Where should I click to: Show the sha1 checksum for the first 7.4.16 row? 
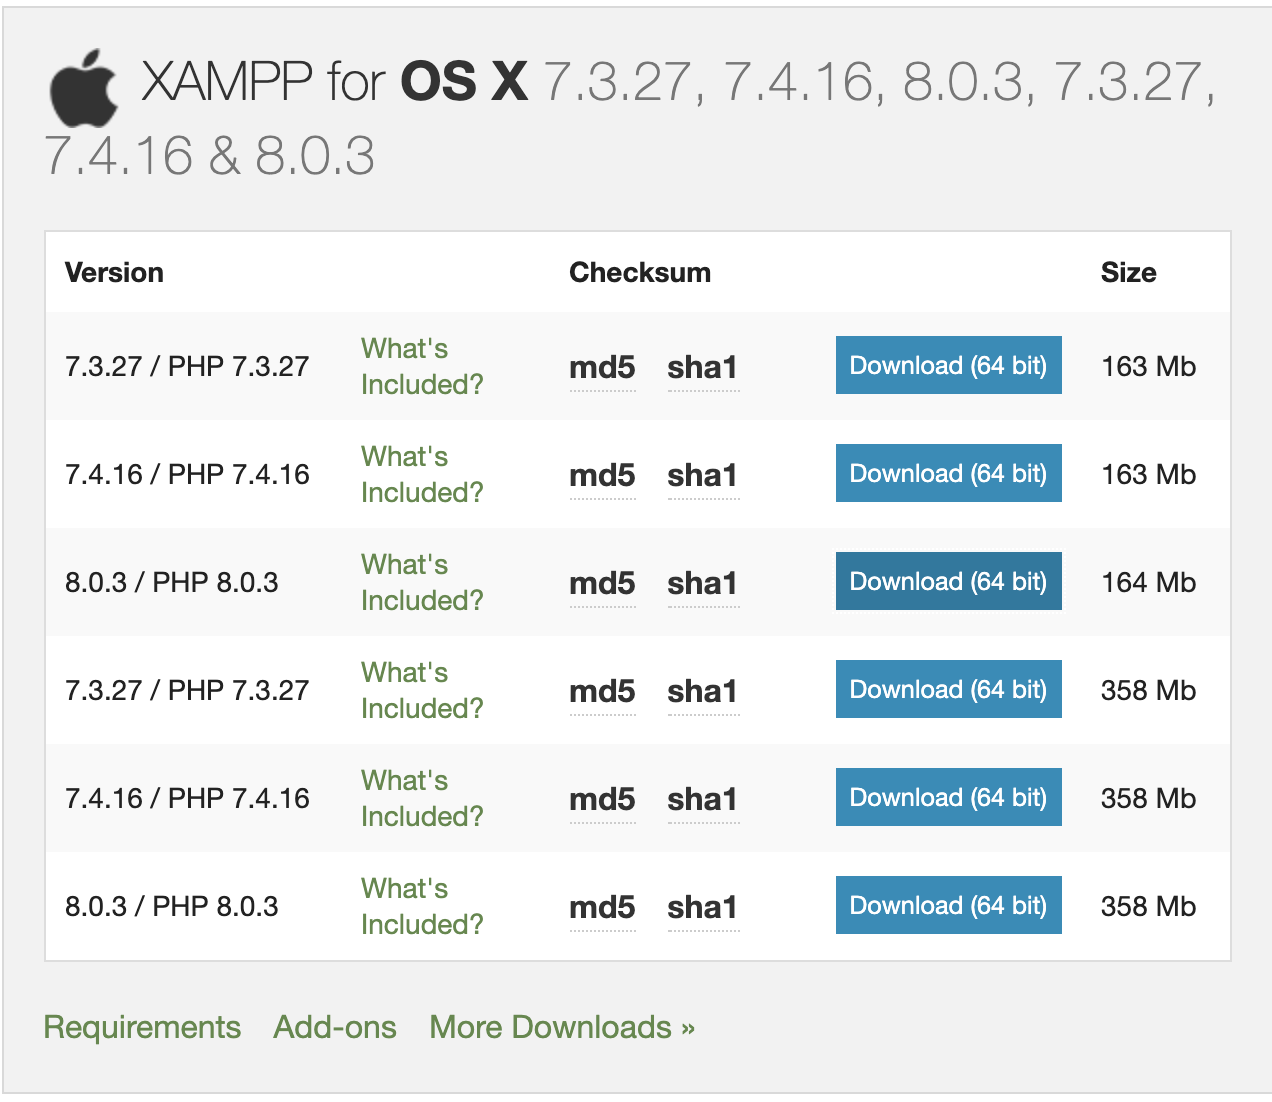point(703,475)
